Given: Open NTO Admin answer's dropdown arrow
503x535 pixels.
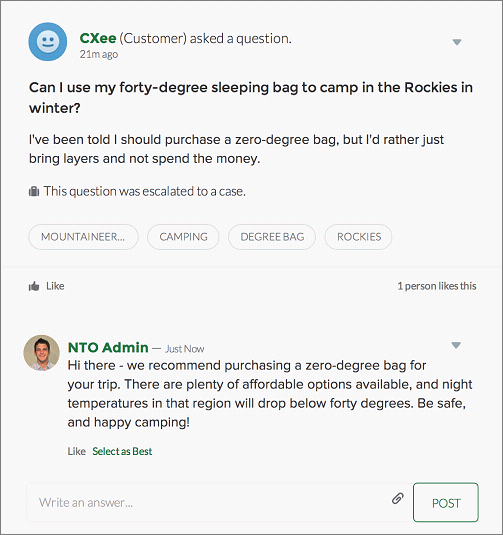Looking at the screenshot, I should (x=456, y=345).
